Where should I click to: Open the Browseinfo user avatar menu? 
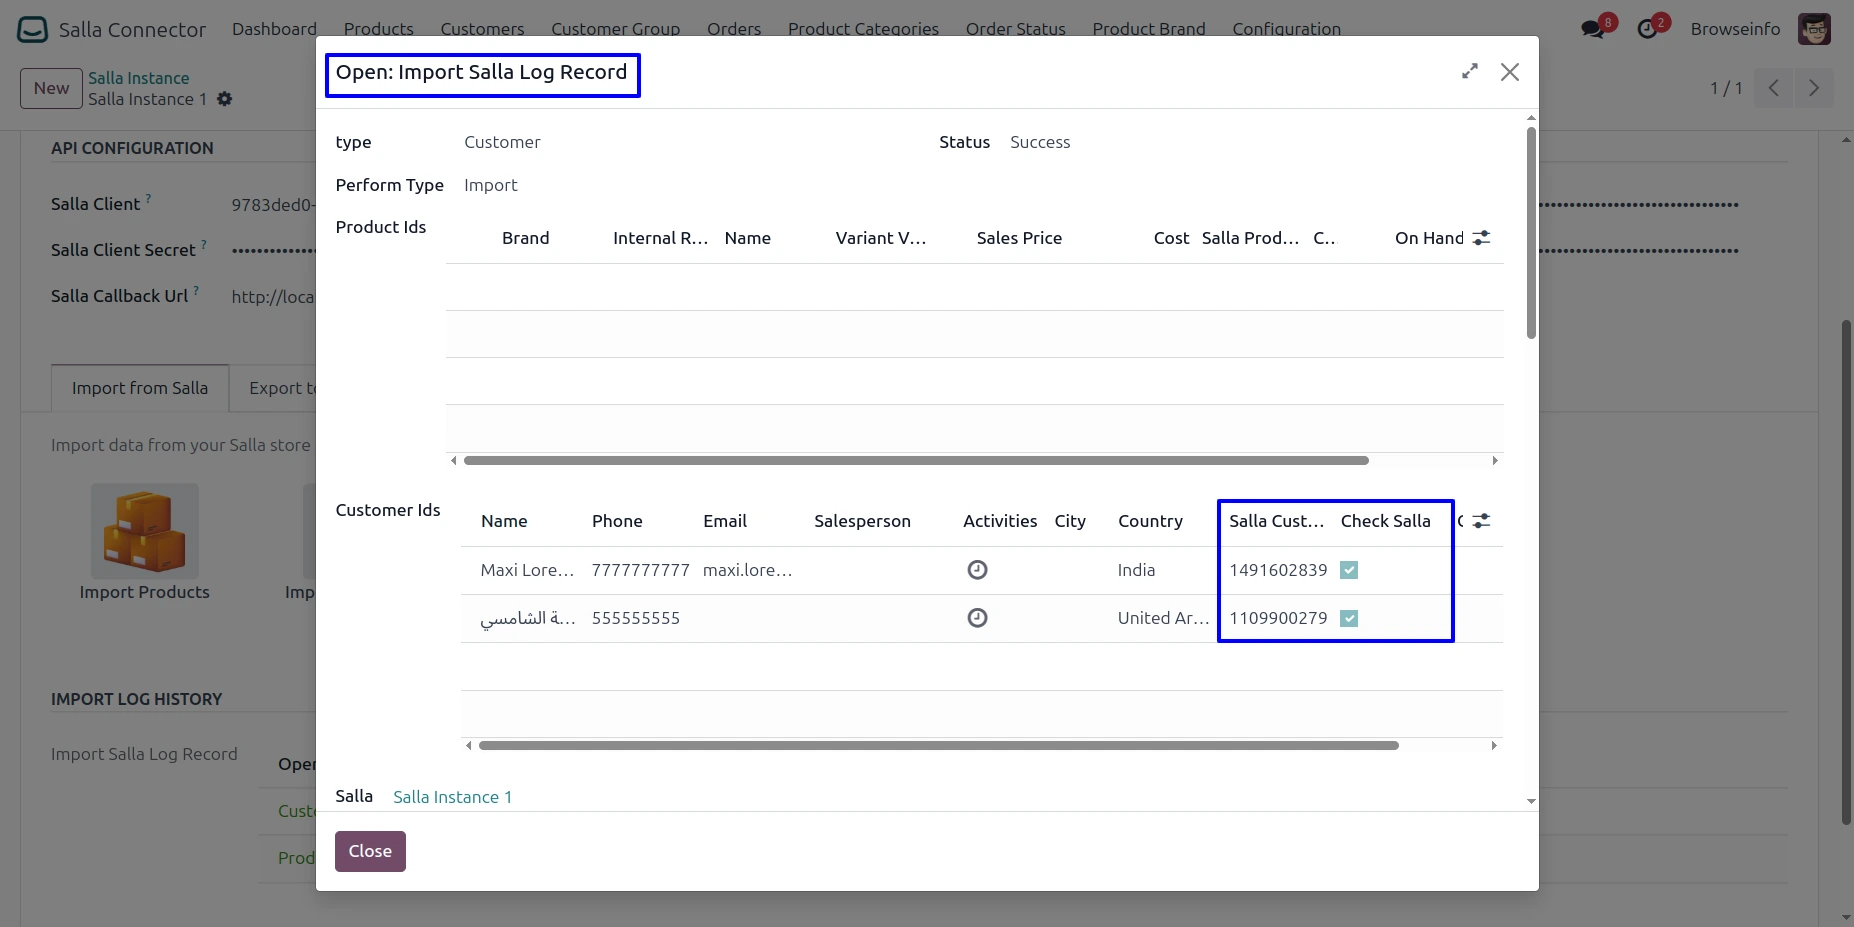1813,29
